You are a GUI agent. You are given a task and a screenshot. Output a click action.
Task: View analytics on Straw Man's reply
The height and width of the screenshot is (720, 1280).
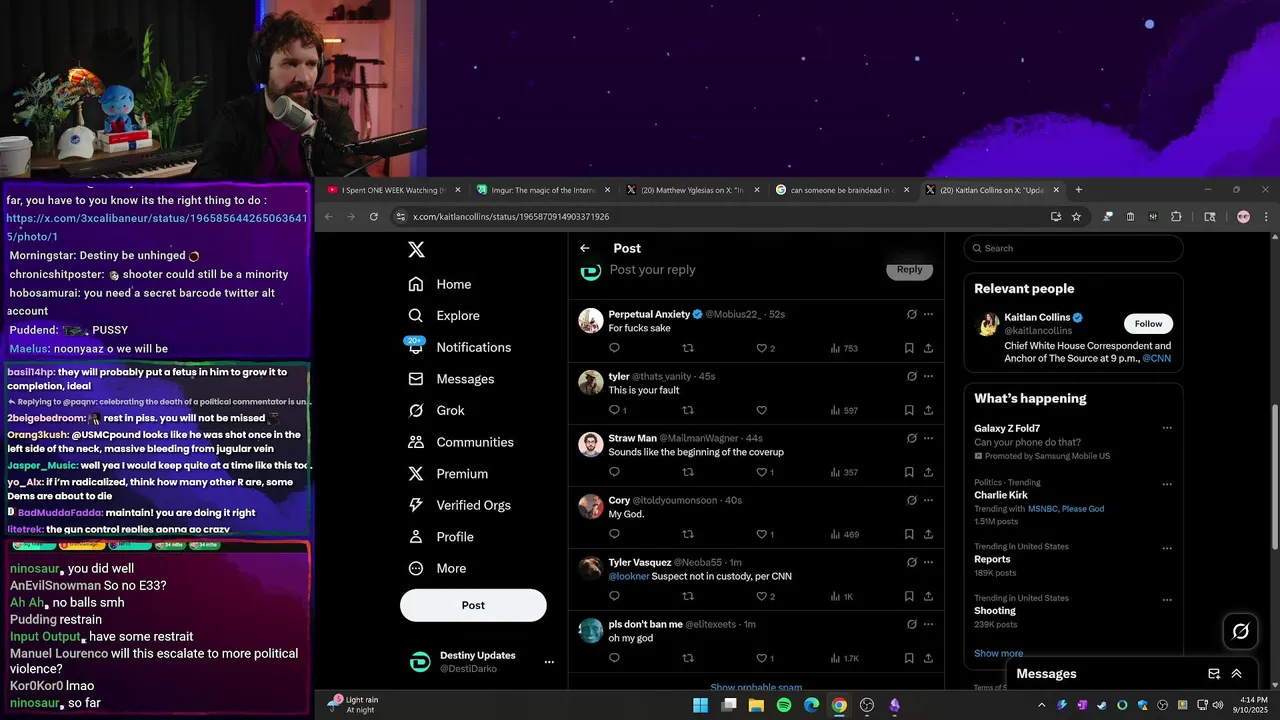click(x=843, y=472)
